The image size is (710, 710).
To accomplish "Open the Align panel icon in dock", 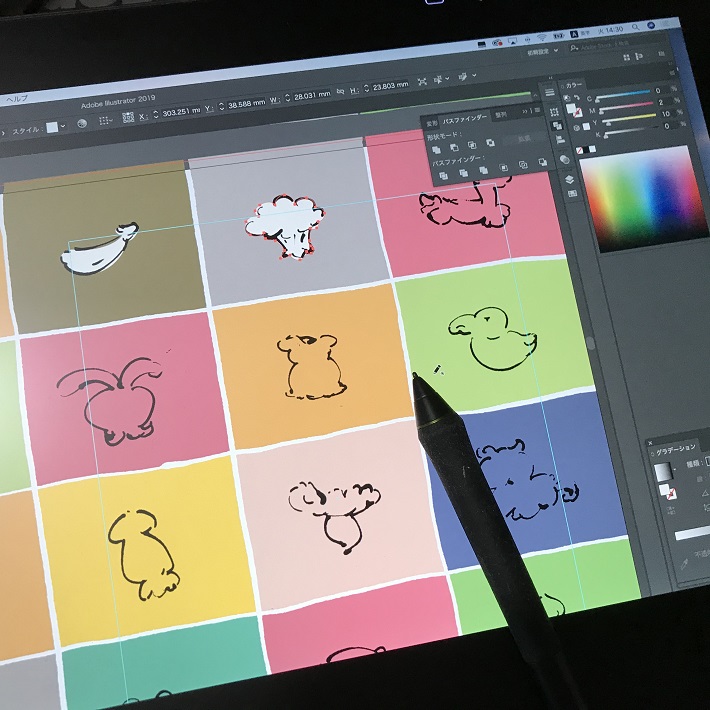I will coord(560,139).
